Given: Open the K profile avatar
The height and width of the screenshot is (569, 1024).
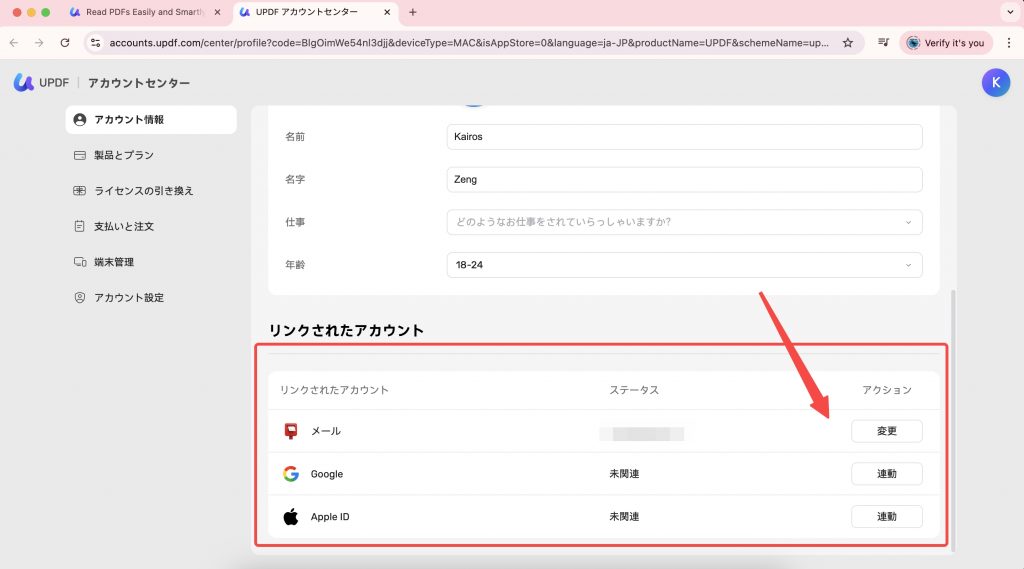Looking at the screenshot, I should click(995, 82).
